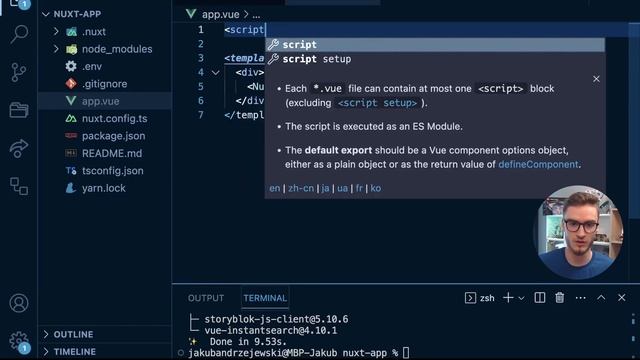Click 'Done in 9.53s.' terminal text

[x=248, y=342]
